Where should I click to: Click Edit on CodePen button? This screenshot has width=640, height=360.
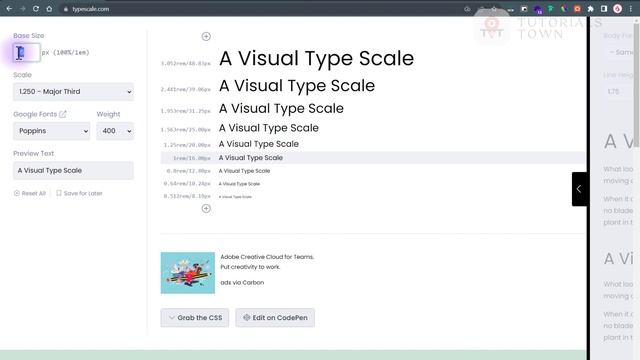[x=275, y=318]
